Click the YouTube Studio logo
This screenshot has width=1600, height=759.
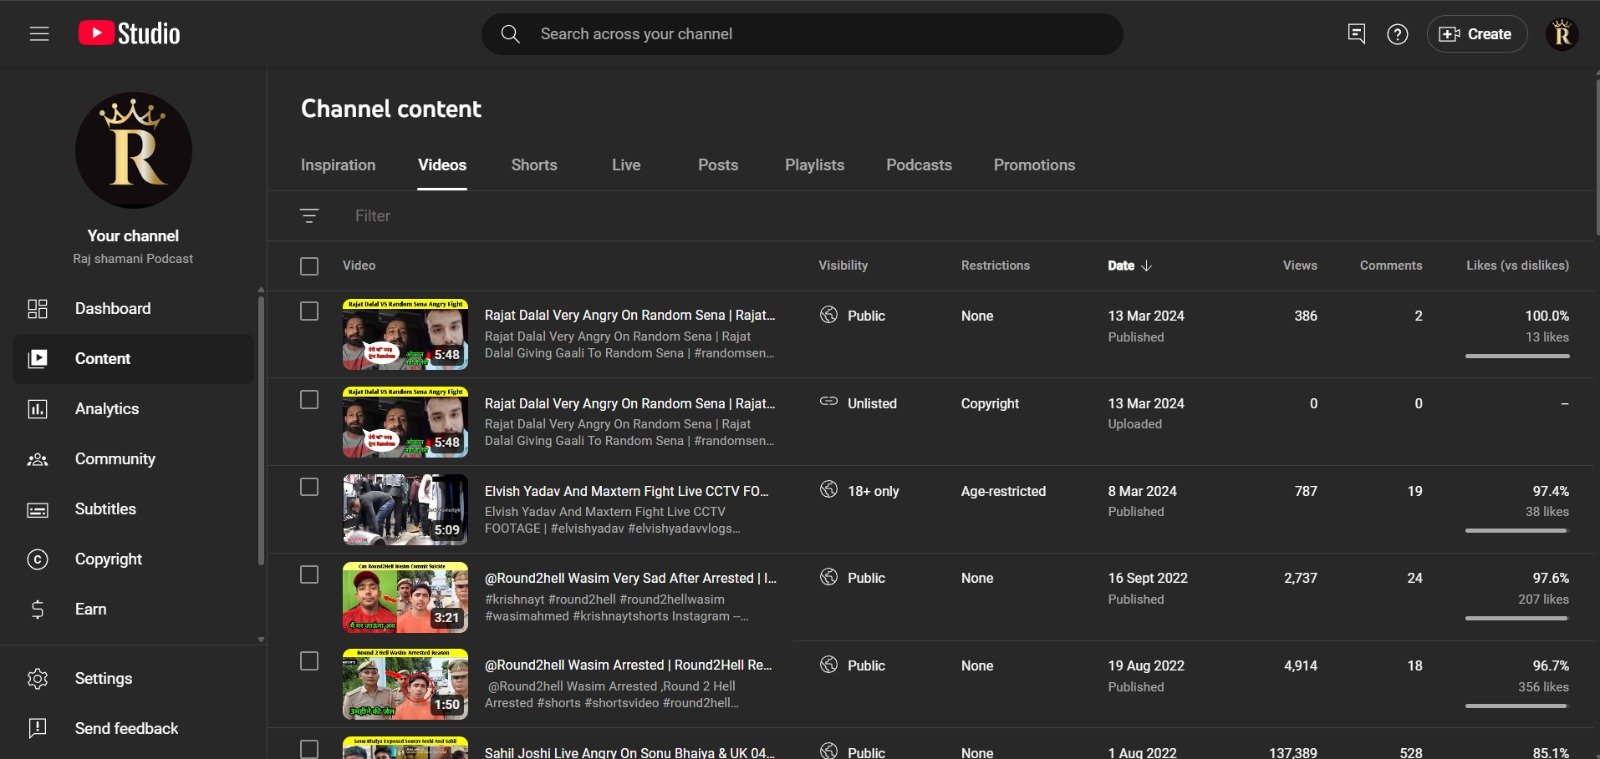129,33
